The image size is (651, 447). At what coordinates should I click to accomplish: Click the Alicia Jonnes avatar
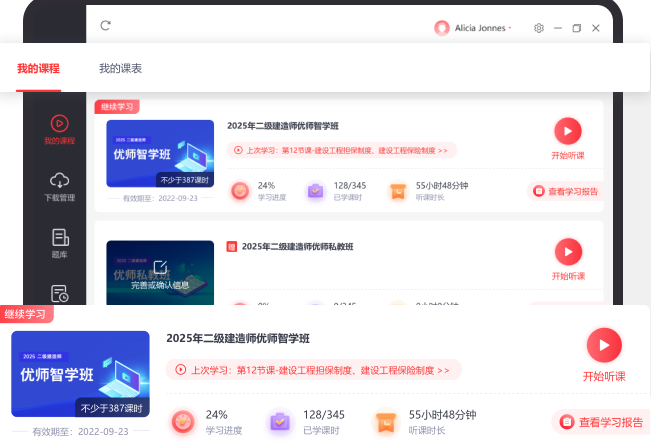pyautogui.click(x=442, y=28)
